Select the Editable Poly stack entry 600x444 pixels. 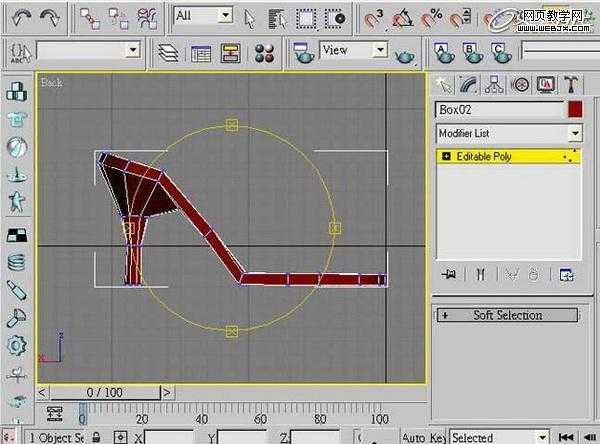coord(508,157)
